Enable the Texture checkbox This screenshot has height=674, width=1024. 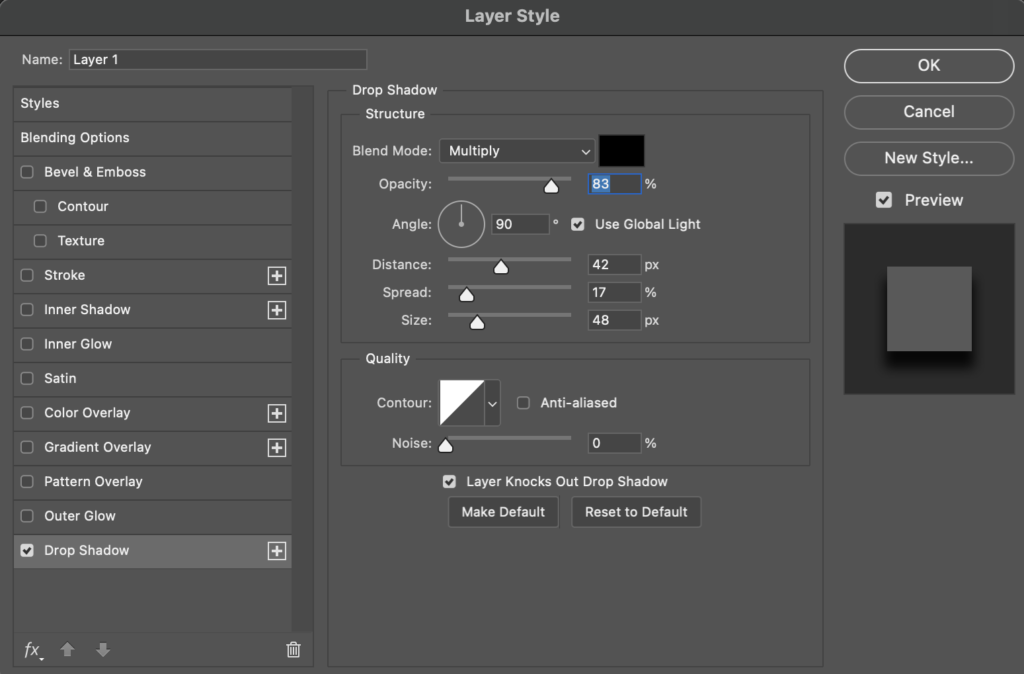point(40,241)
